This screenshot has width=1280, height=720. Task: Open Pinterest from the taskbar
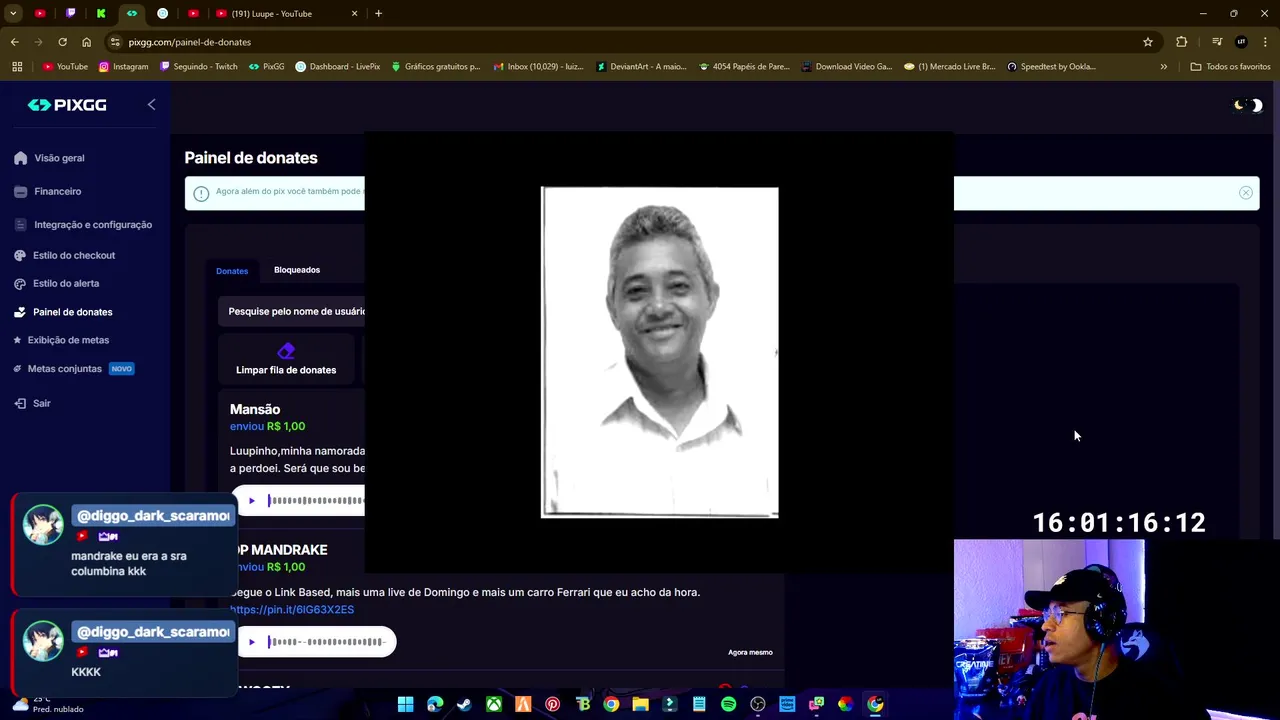point(552,704)
